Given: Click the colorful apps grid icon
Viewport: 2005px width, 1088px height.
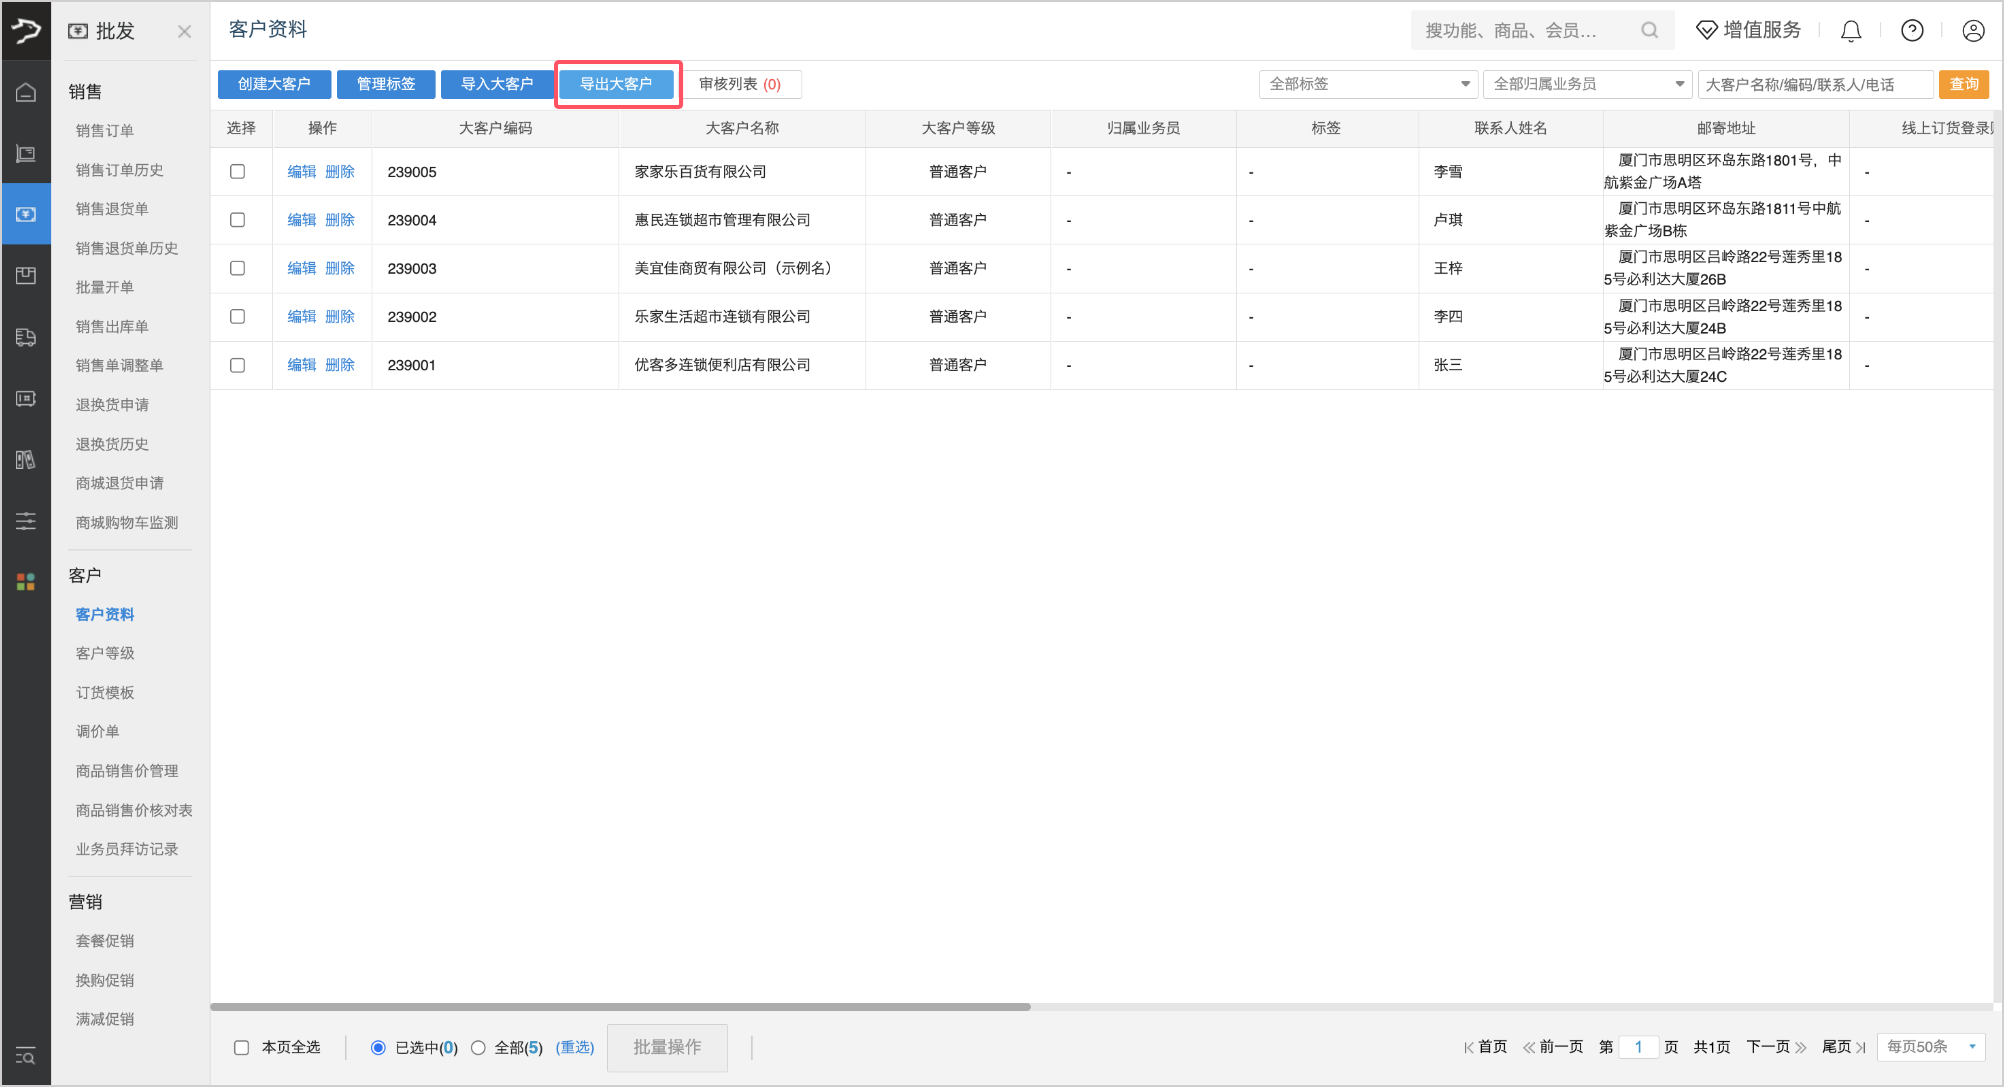Looking at the screenshot, I should (26, 581).
